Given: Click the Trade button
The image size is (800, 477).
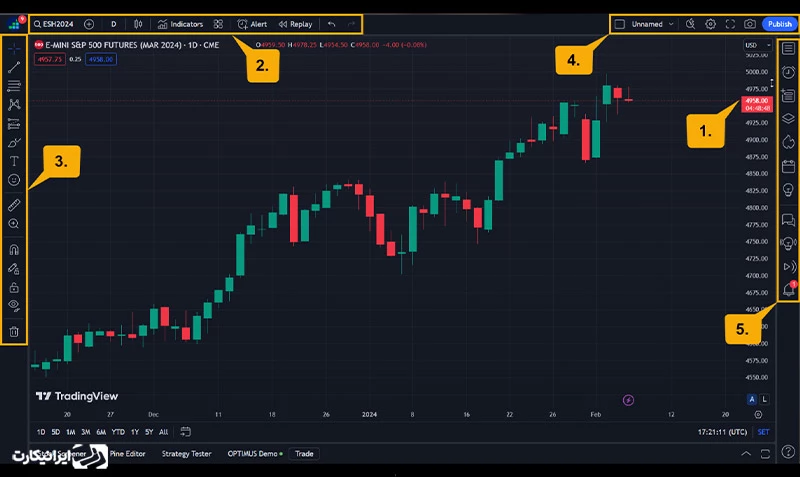Looking at the screenshot, I should pos(304,454).
